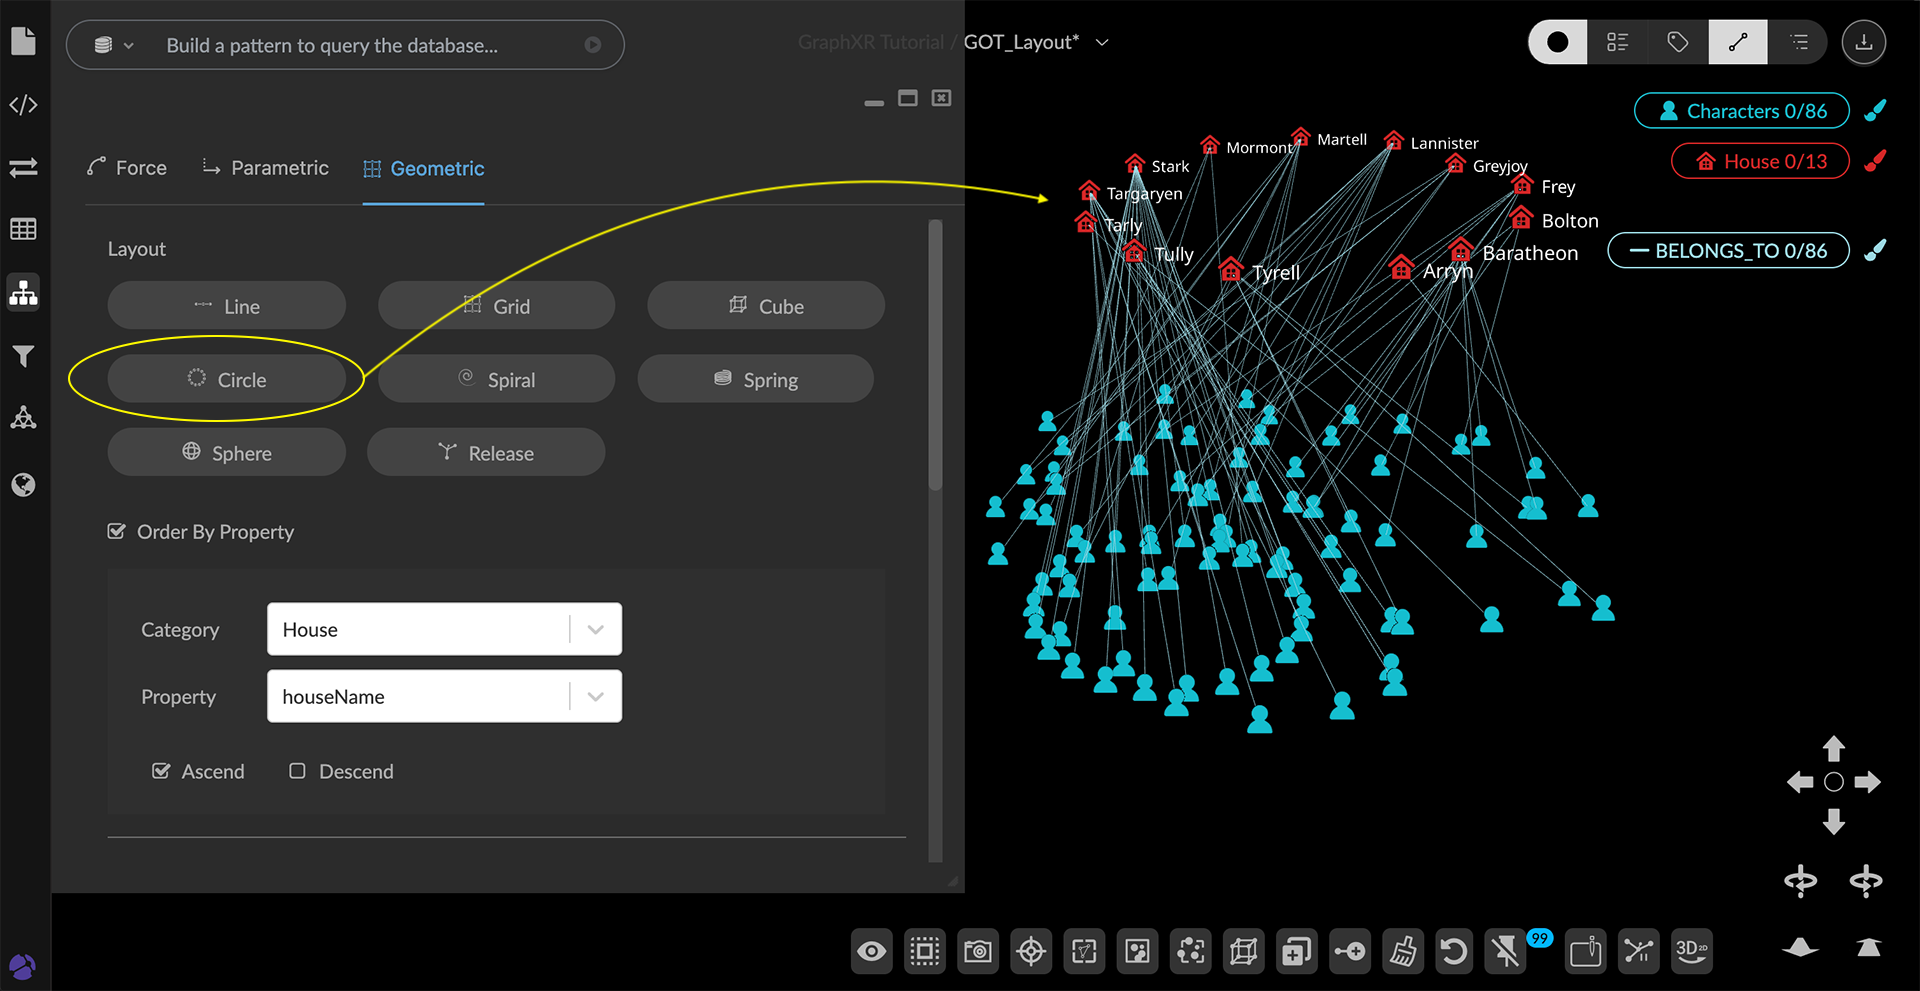Click the undo arrow icon in bottom toolbar
The width and height of the screenshot is (1920, 991).
pyautogui.click(x=1454, y=951)
